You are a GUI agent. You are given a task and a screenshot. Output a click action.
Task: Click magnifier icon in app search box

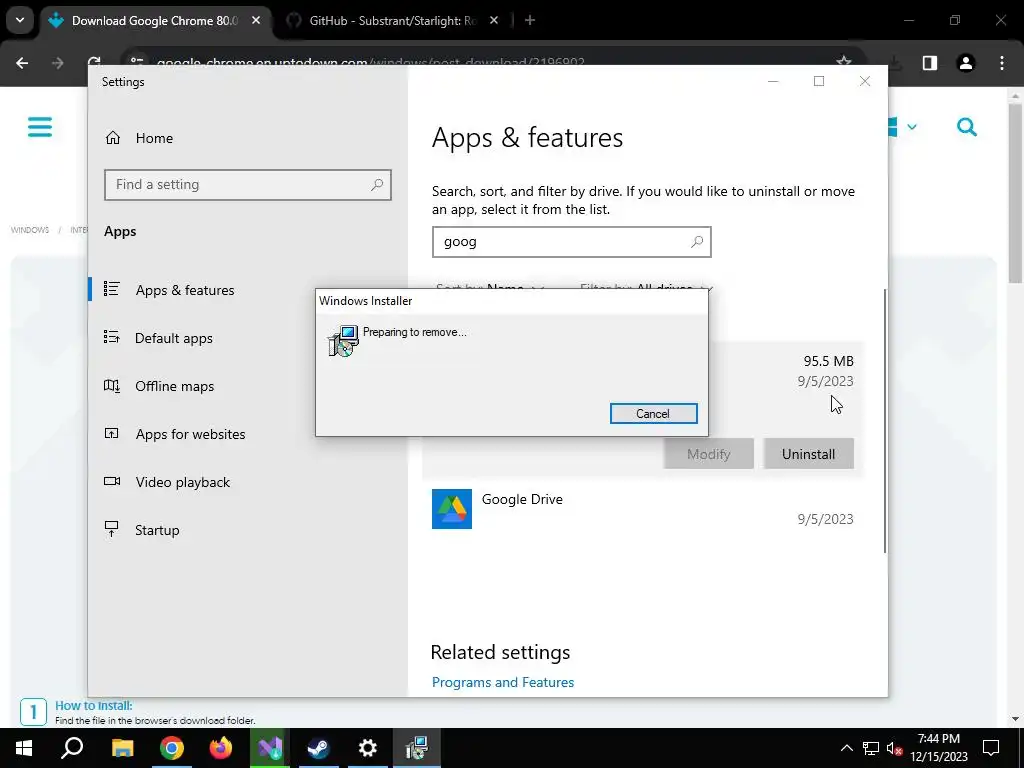point(697,242)
